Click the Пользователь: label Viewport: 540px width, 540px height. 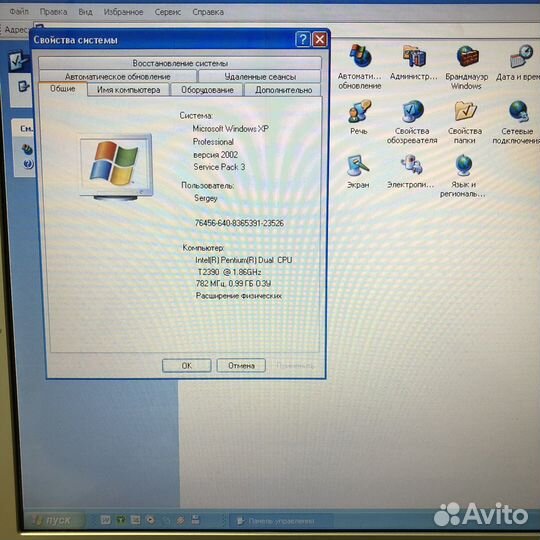click(208, 186)
